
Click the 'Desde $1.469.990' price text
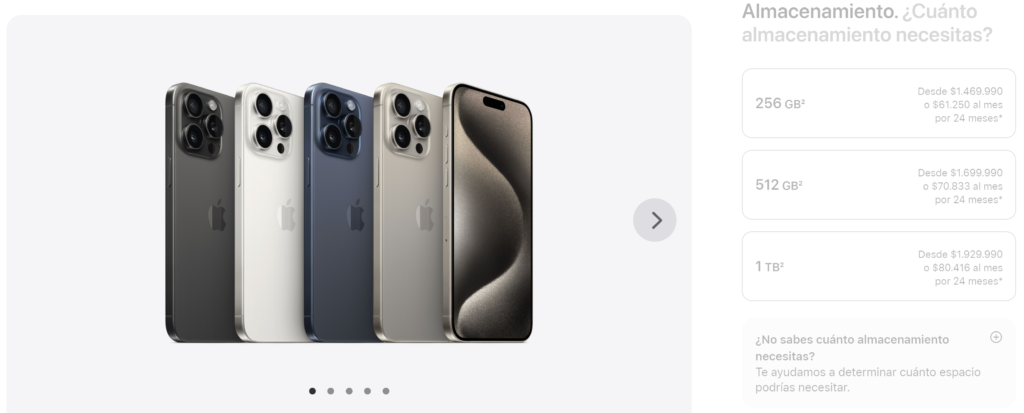(960, 91)
